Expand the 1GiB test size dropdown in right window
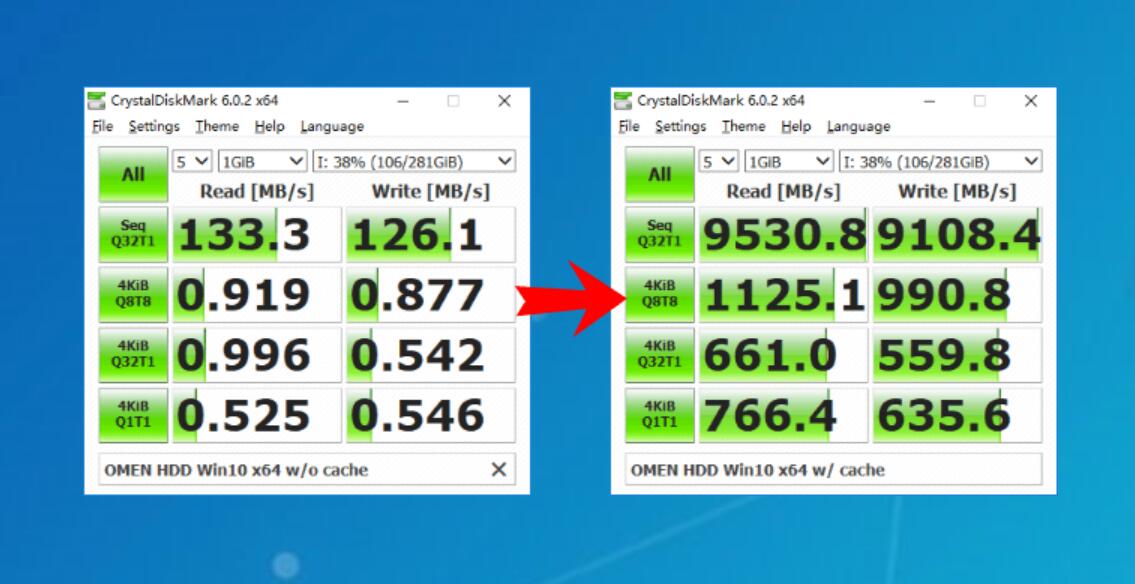The image size is (1135, 584). [x=789, y=161]
